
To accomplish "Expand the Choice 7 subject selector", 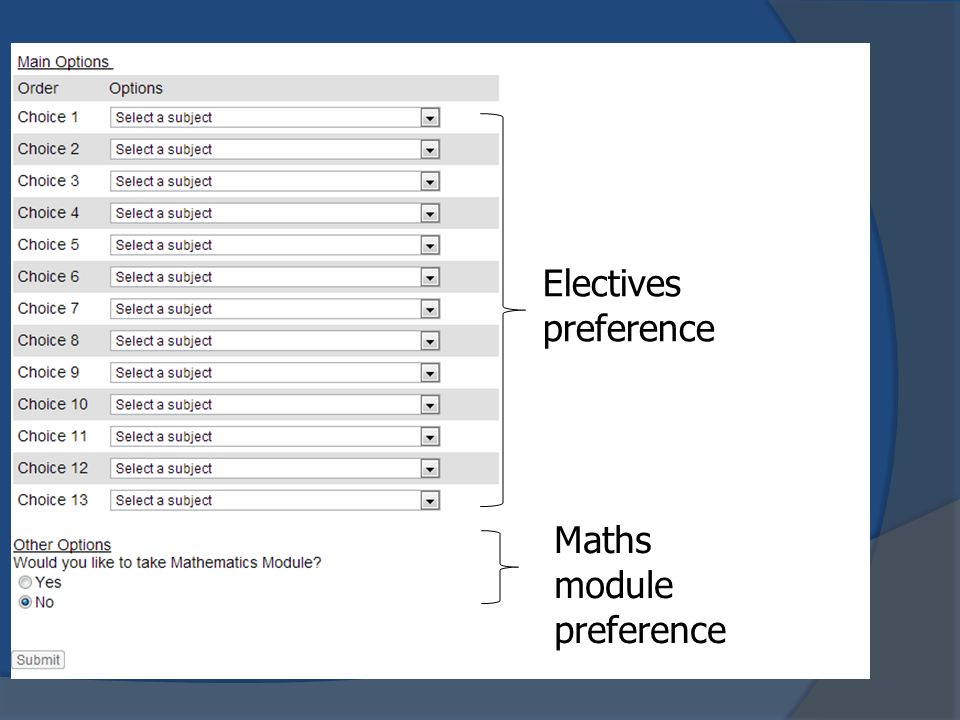I will click(275, 309).
